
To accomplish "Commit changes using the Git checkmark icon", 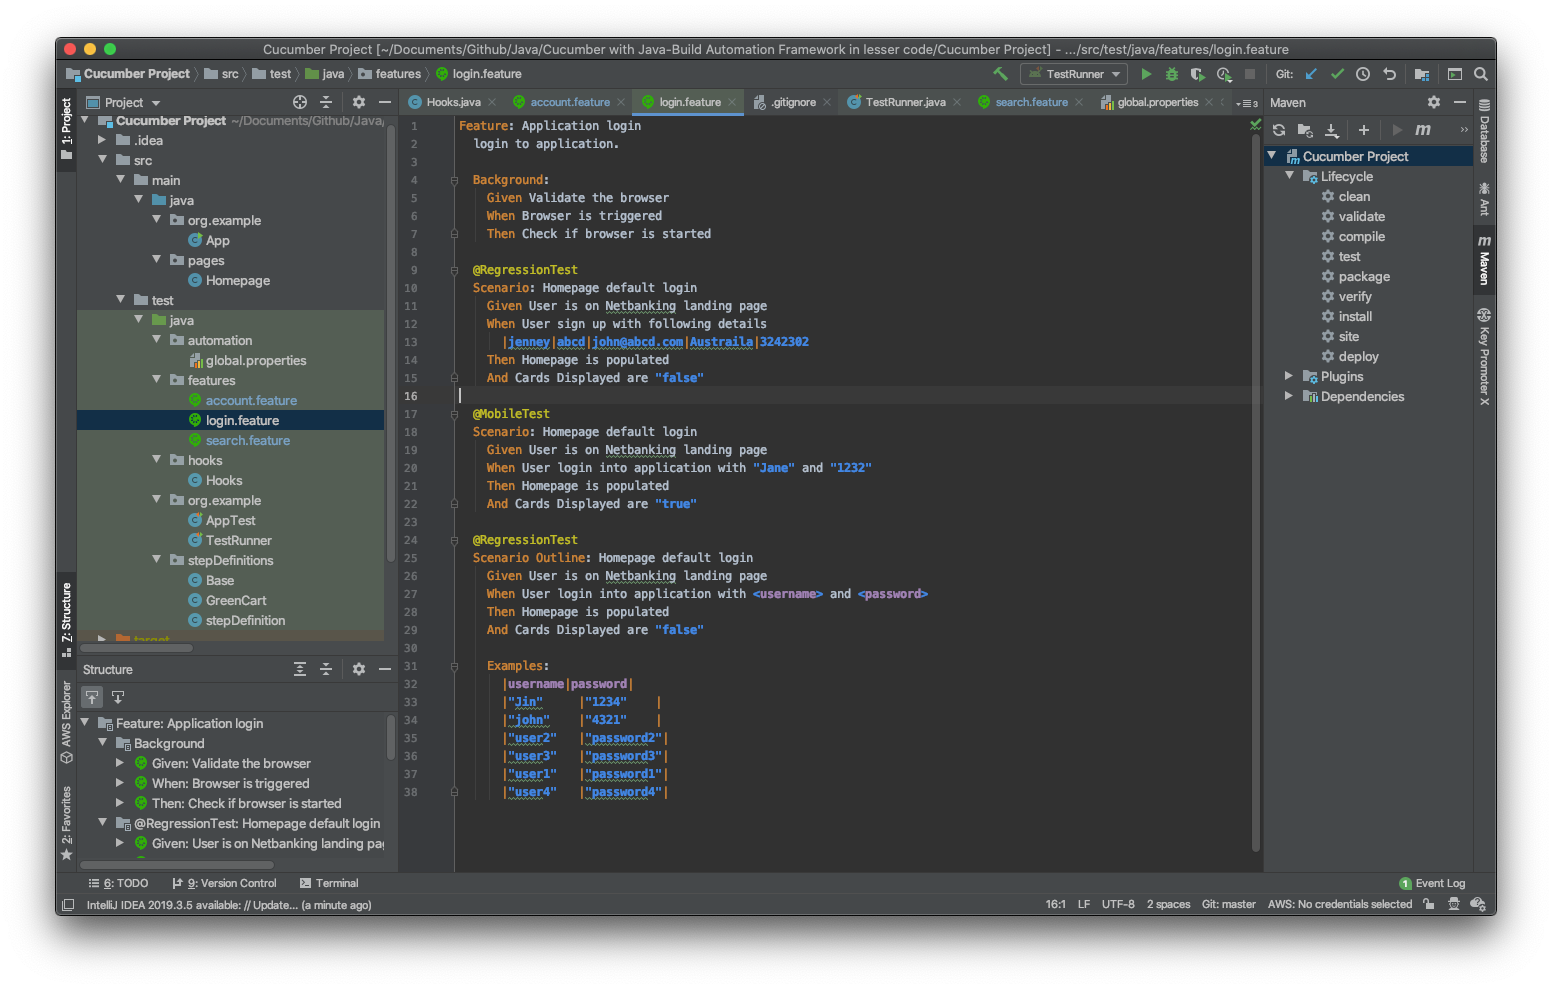I will point(1337,74).
